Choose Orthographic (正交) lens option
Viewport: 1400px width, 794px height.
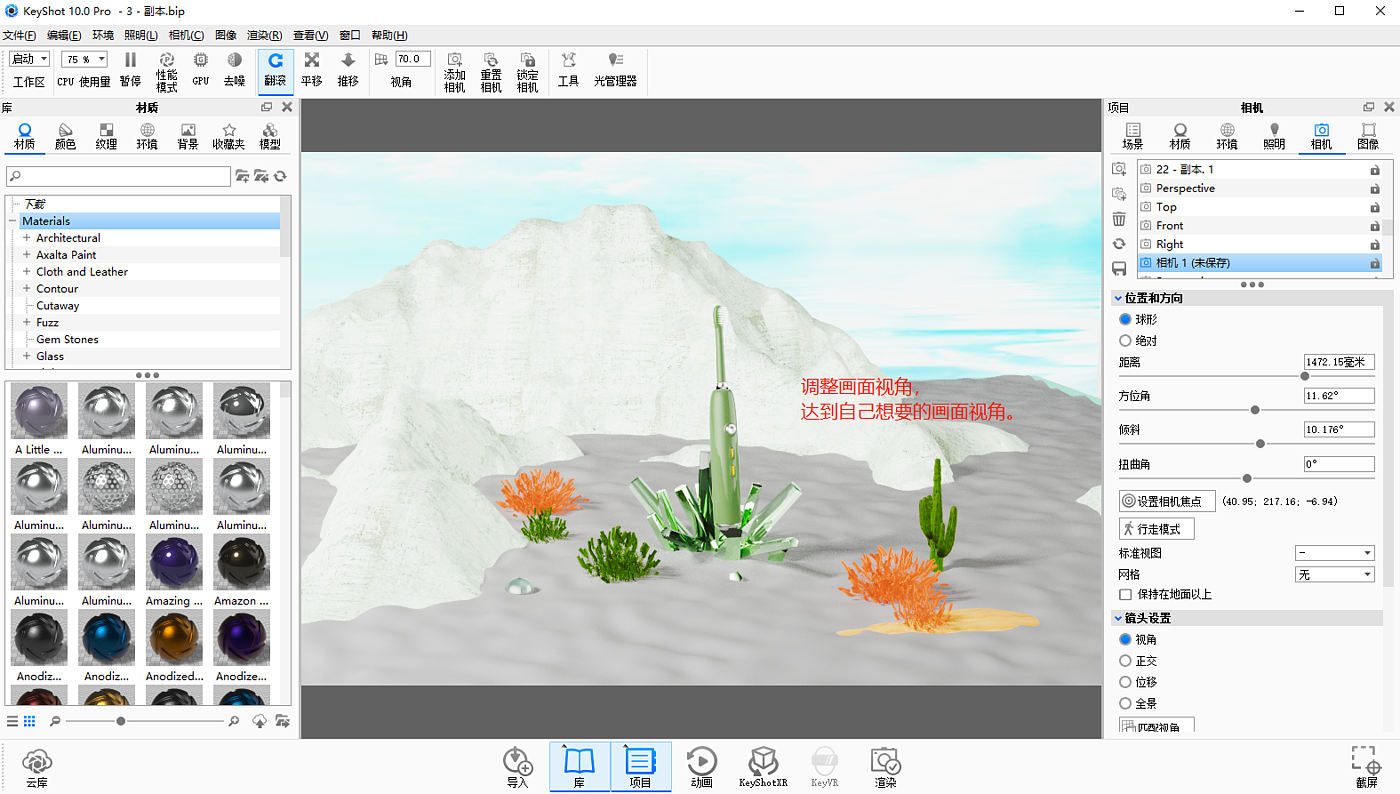[x=1126, y=661]
